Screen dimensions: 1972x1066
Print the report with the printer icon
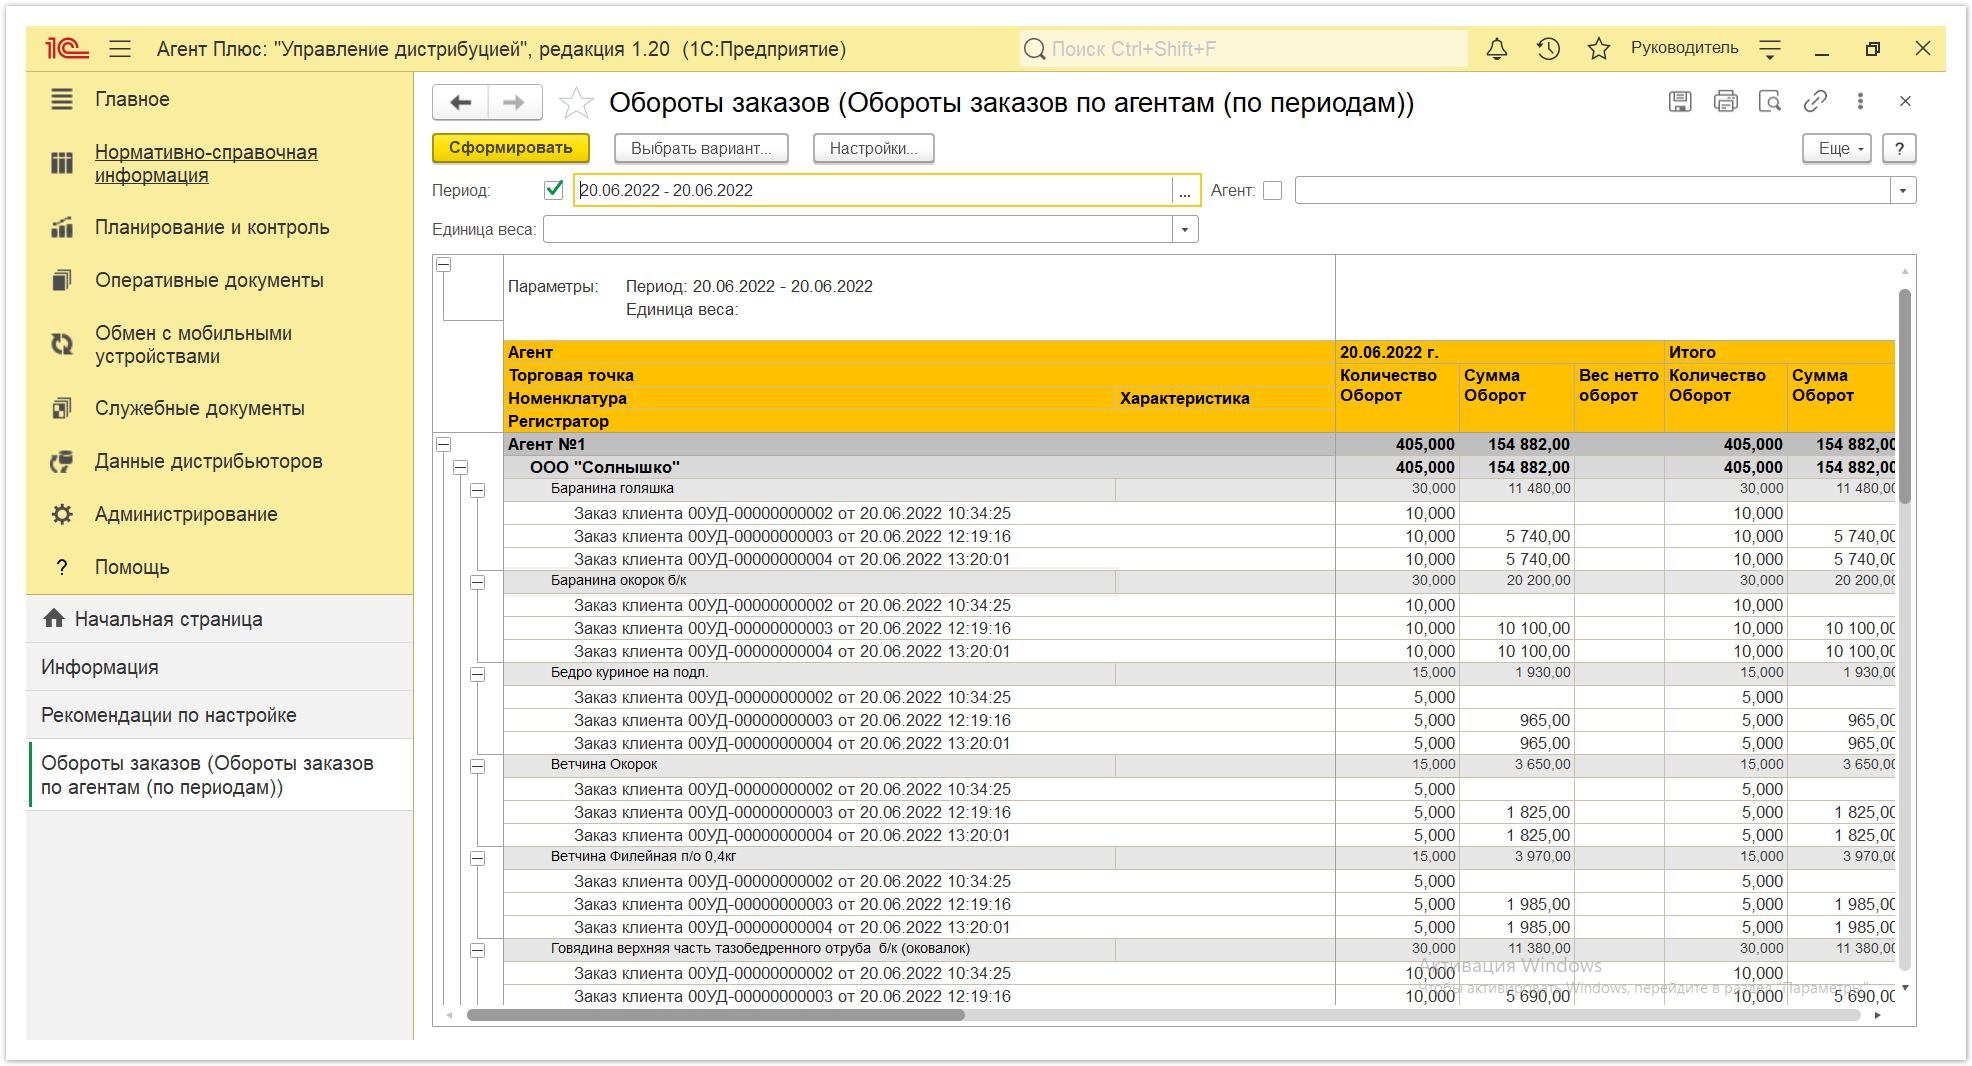(1725, 101)
